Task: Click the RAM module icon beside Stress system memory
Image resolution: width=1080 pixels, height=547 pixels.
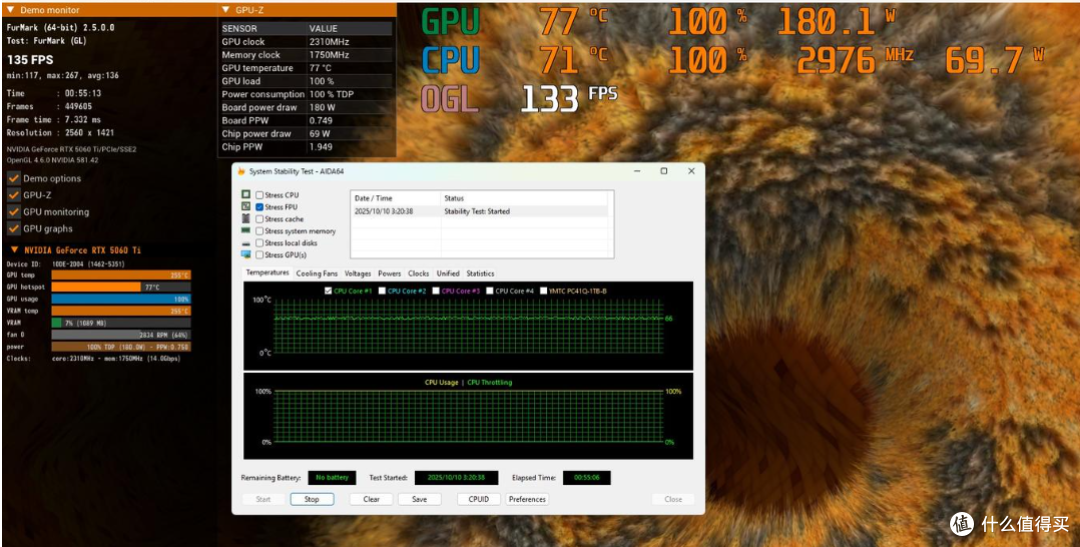Action: pyautogui.click(x=246, y=231)
